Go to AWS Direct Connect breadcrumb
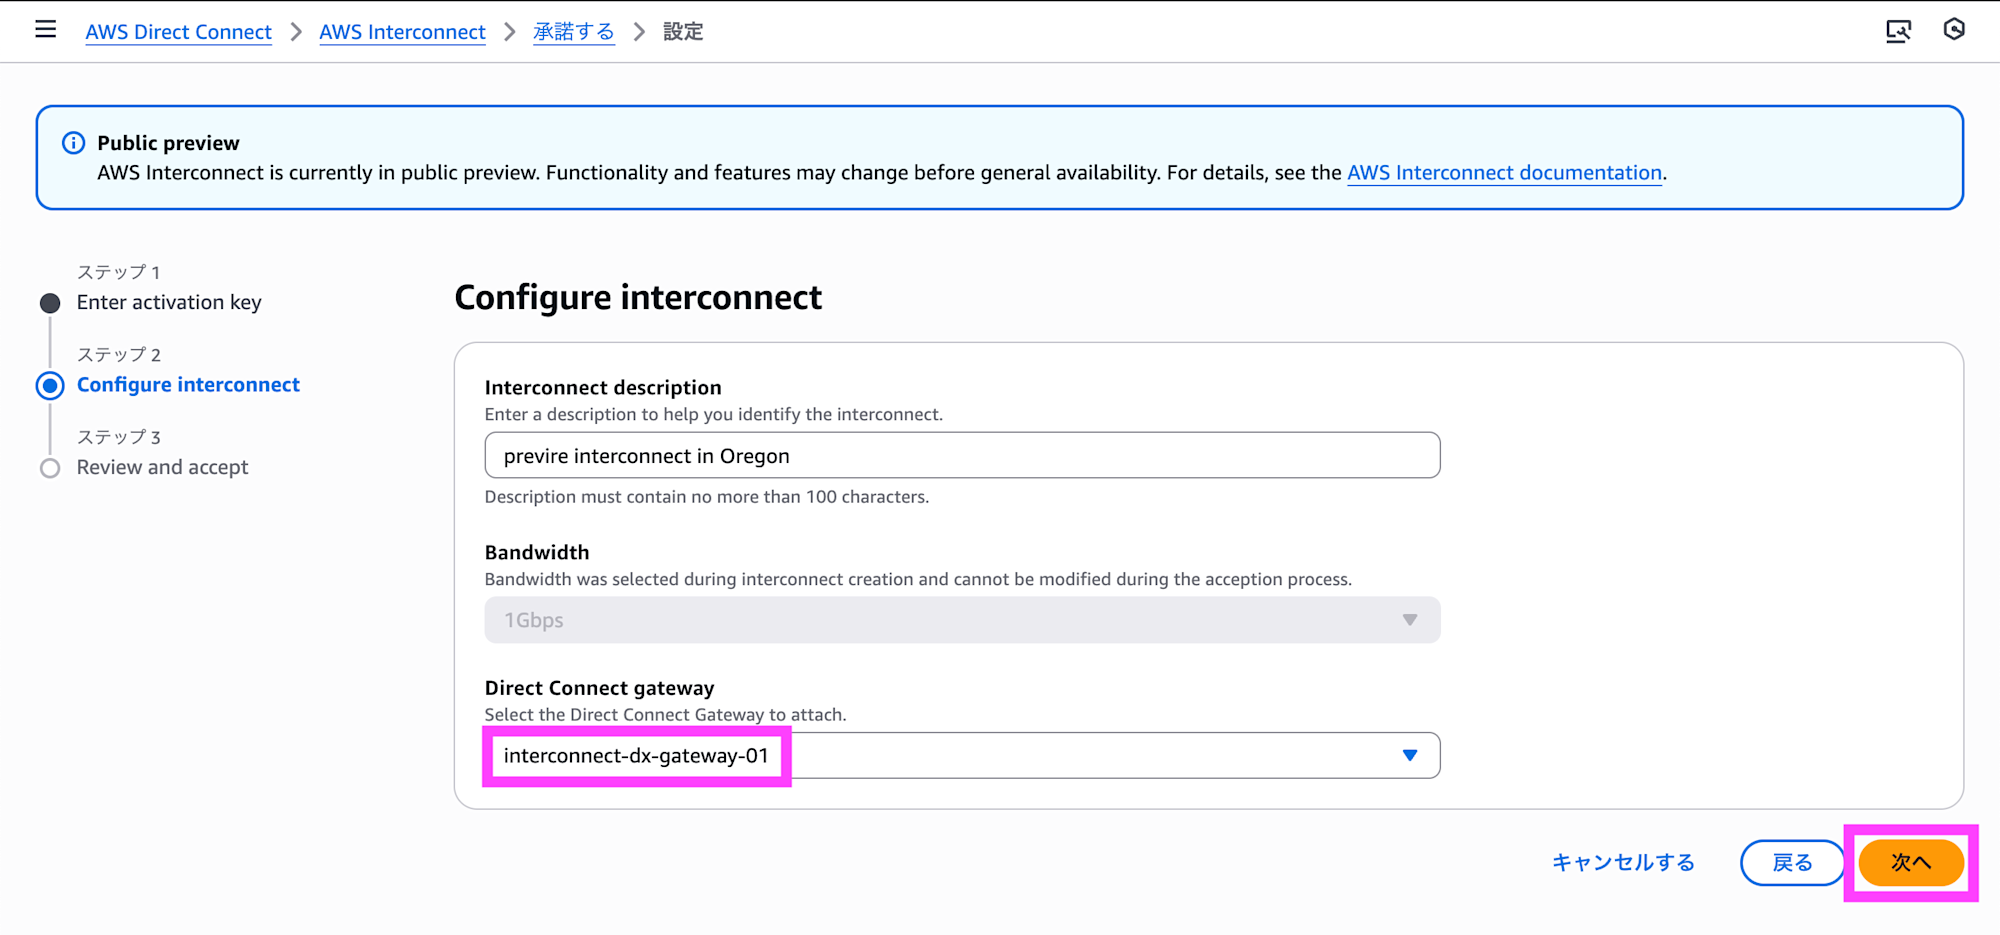Image resolution: width=2000 pixels, height=935 pixels. (178, 32)
